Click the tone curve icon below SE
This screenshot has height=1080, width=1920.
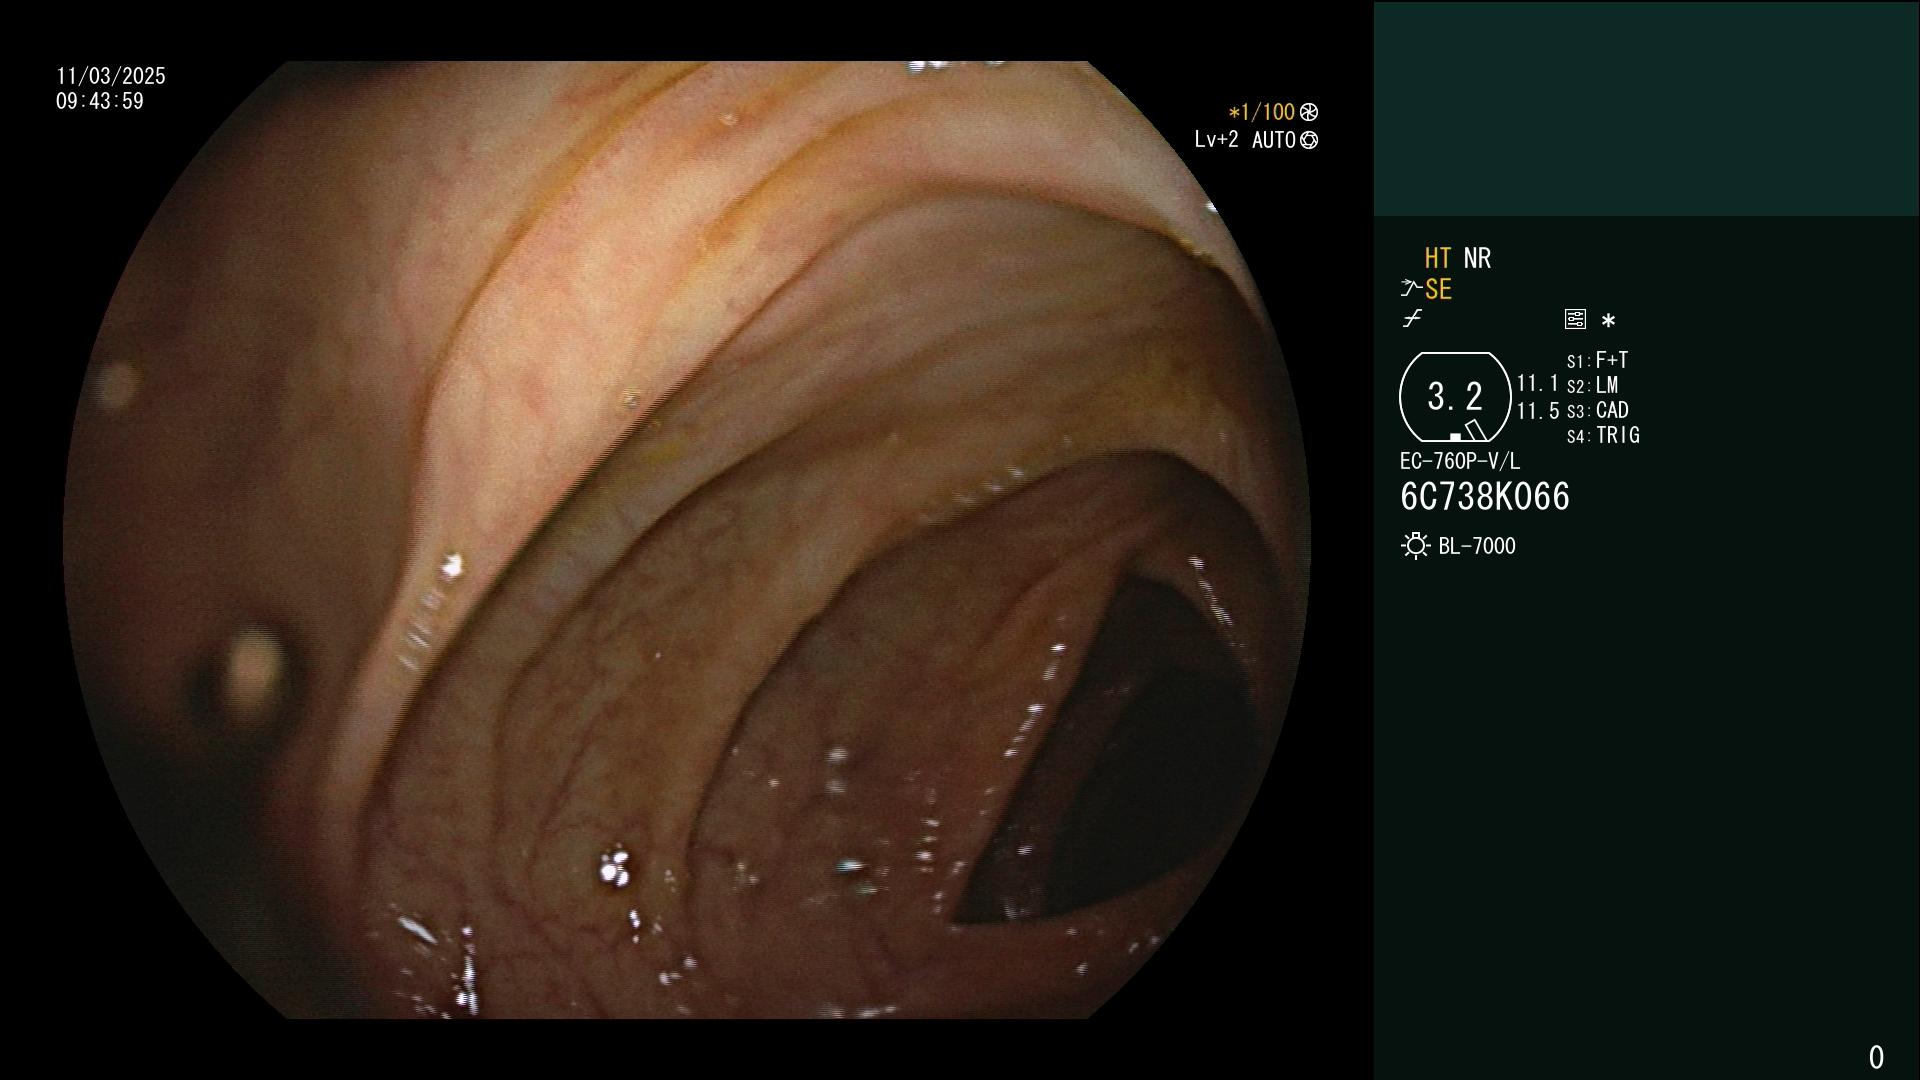point(1412,319)
